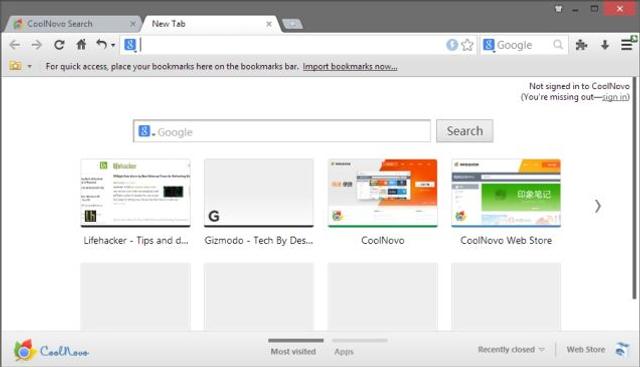This screenshot has height=367, width=640.
Task: Select the Most visited section
Action: click(x=293, y=351)
